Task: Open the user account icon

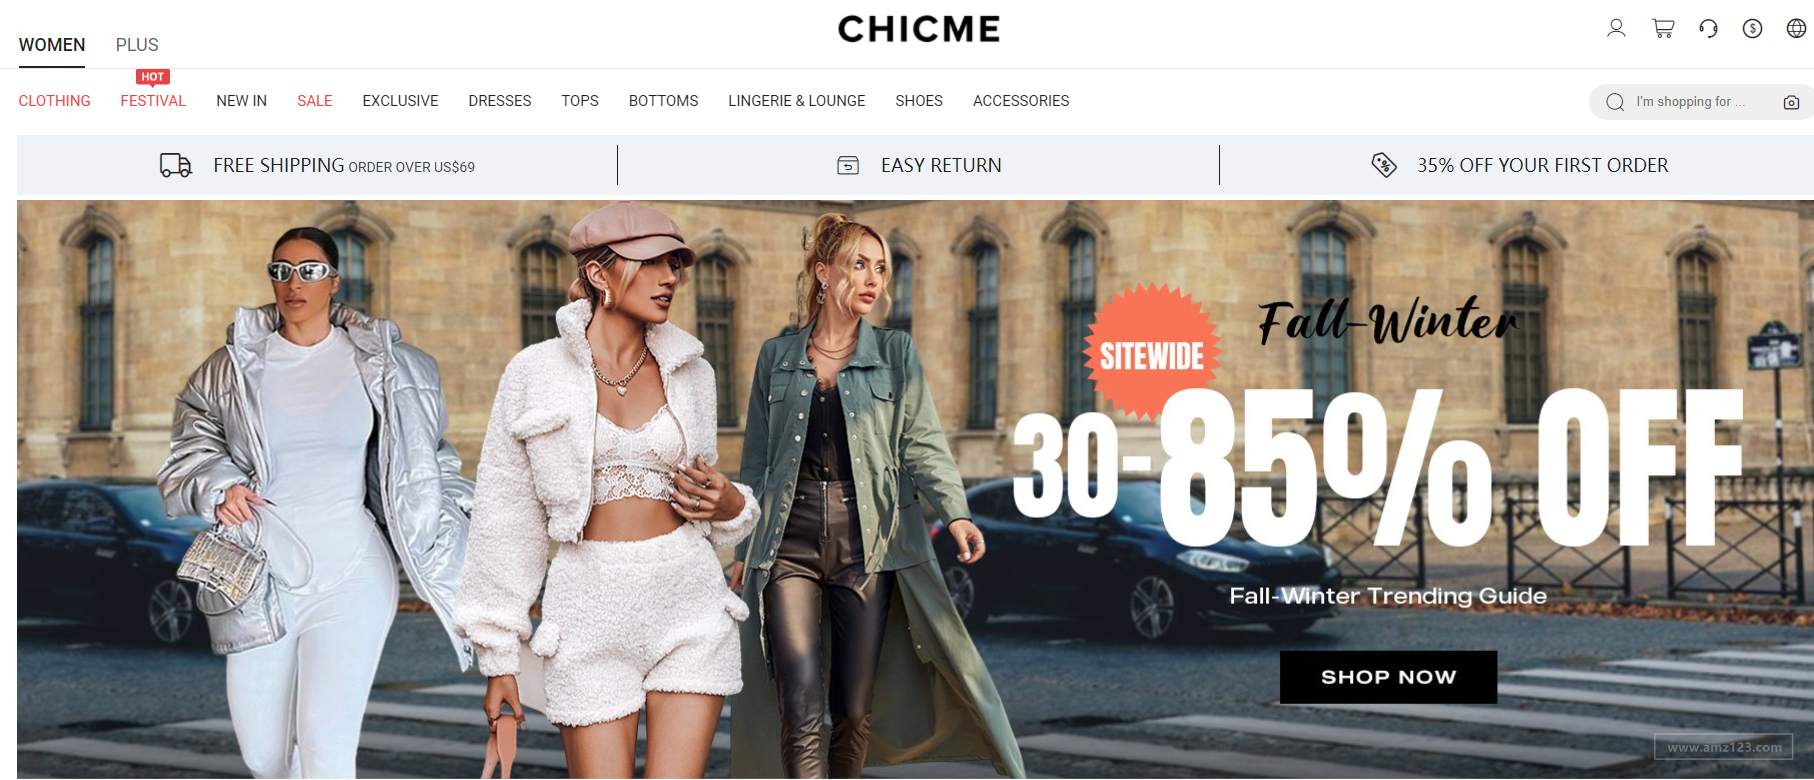Action: click(x=1616, y=28)
